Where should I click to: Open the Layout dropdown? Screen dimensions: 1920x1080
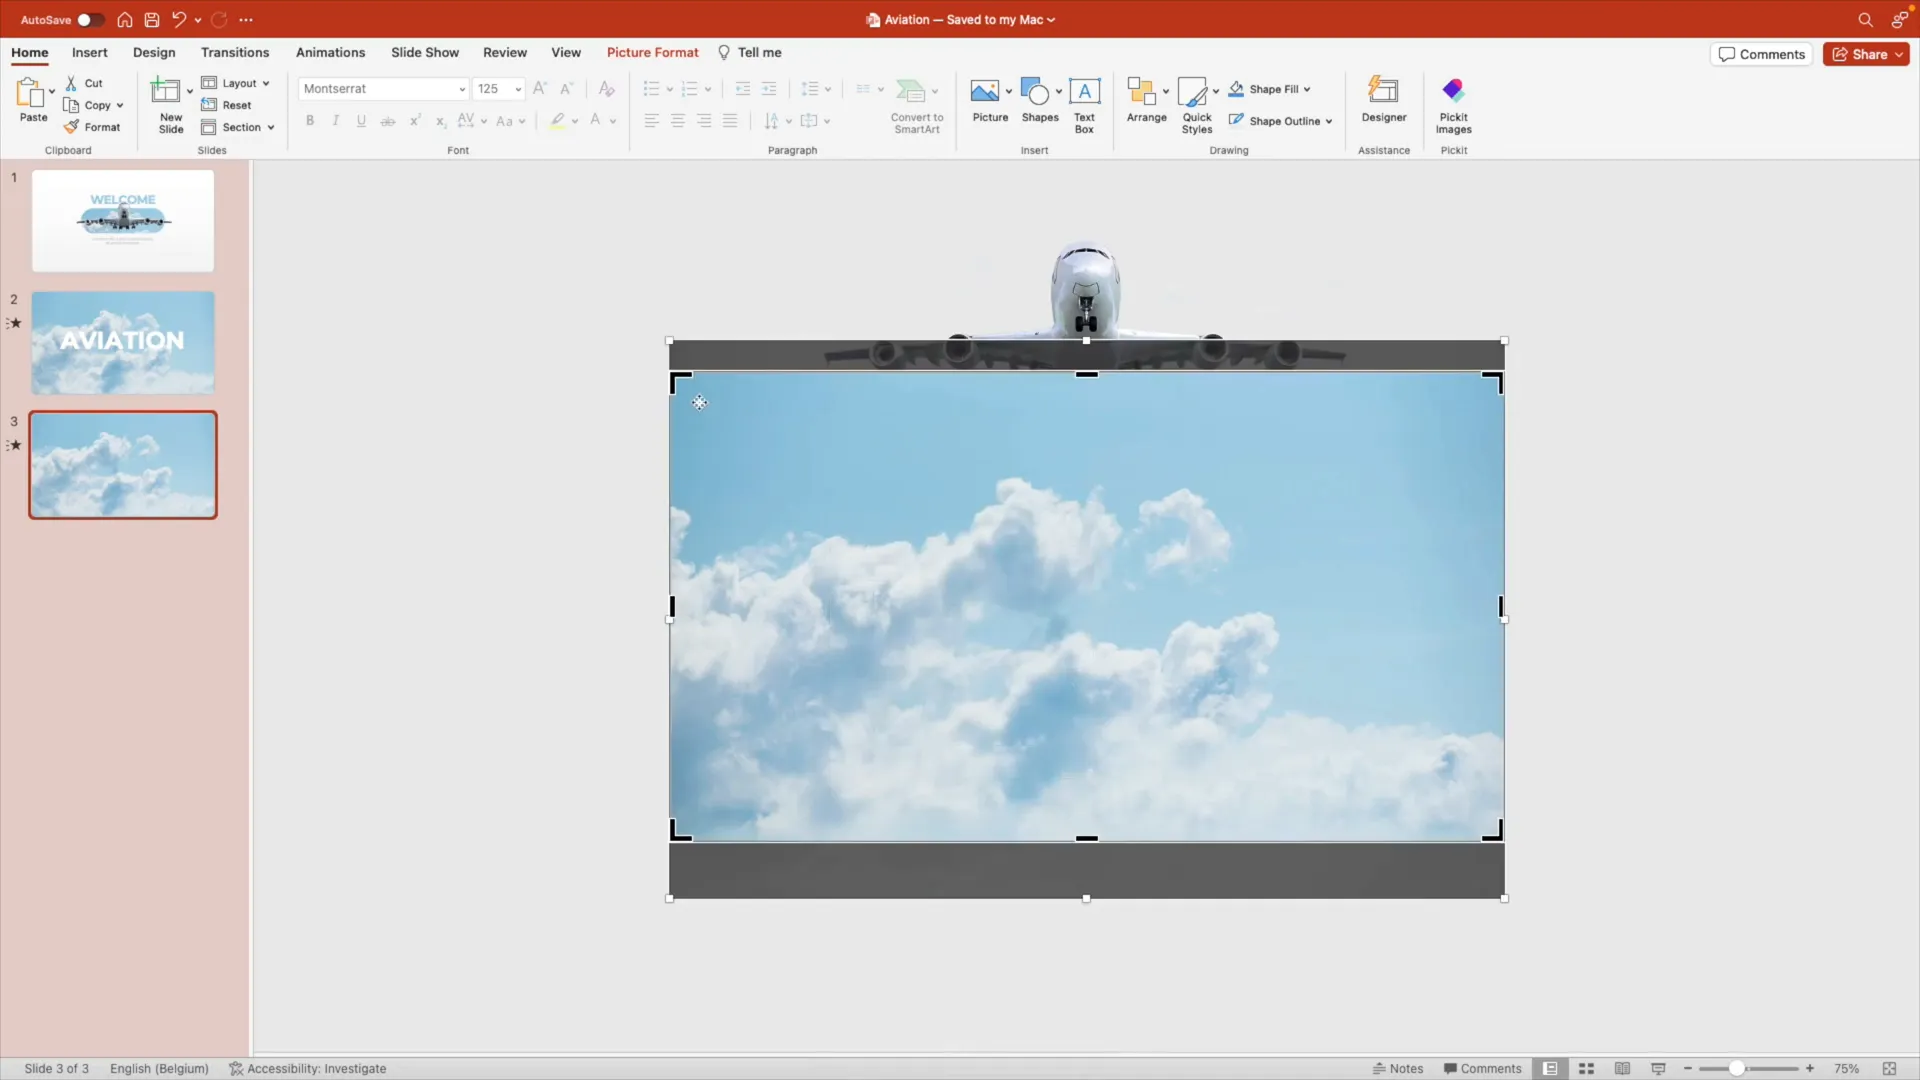pyautogui.click(x=236, y=83)
